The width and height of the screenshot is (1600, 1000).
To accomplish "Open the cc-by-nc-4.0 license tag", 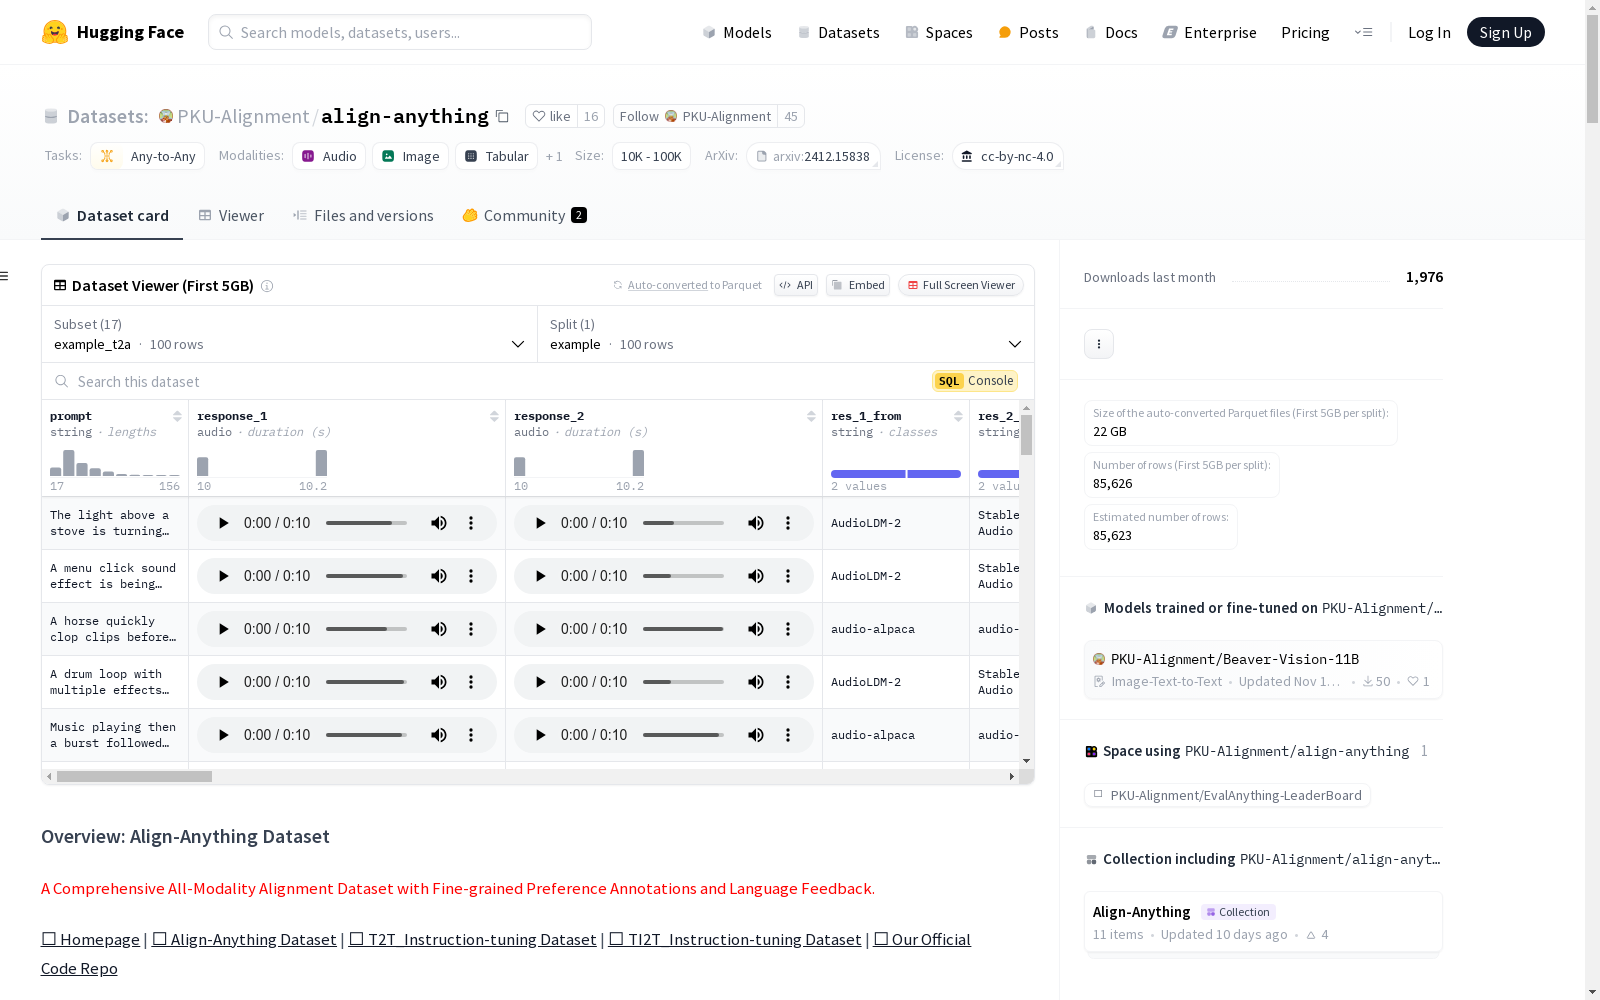I will tap(1007, 157).
